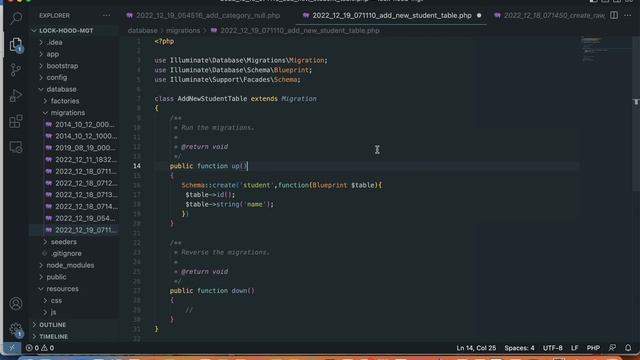Switch to create_raw tab

(549, 16)
